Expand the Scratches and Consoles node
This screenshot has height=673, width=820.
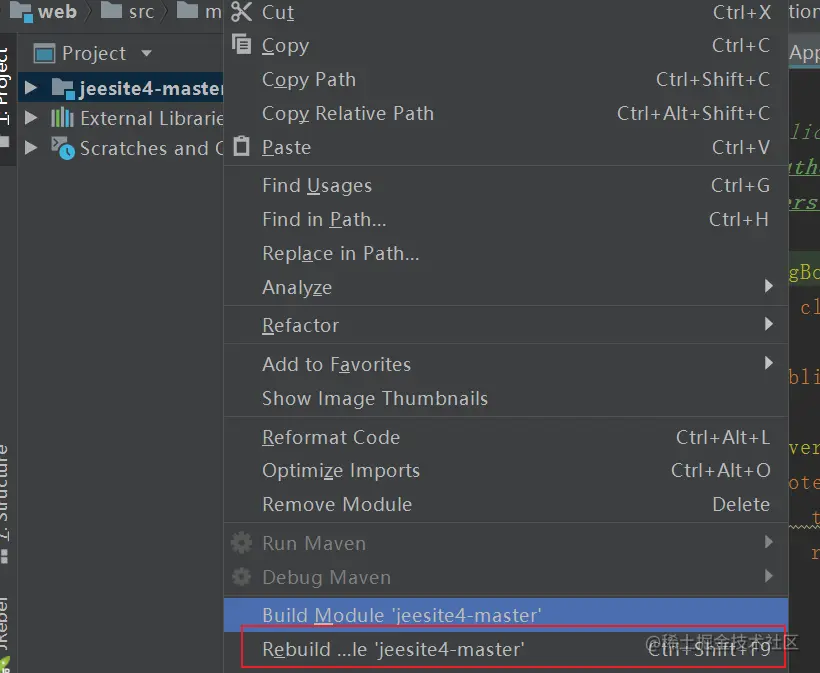point(31,148)
